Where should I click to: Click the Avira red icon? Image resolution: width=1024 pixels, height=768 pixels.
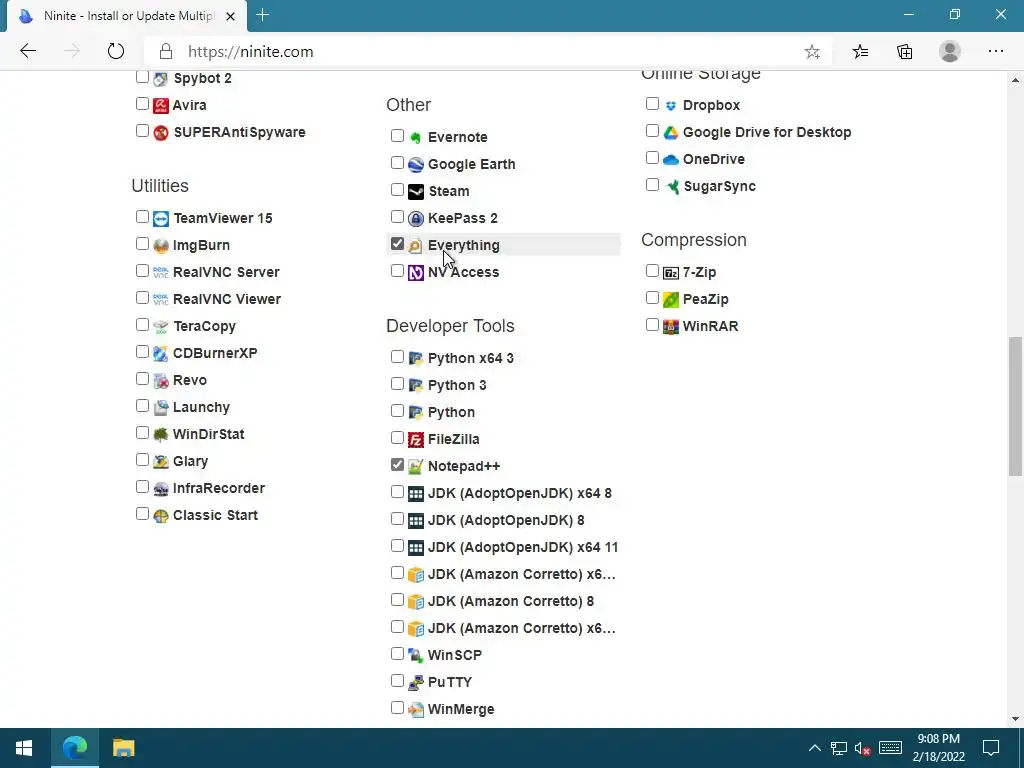click(x=161, y=105)
